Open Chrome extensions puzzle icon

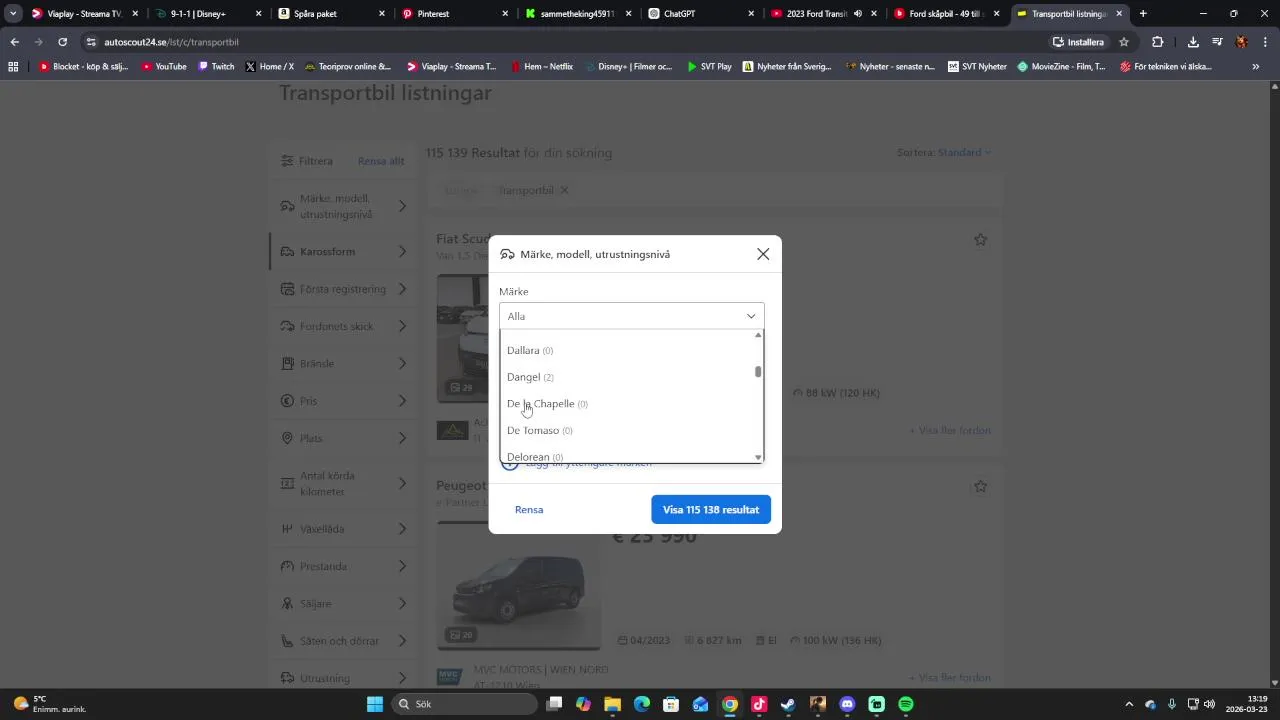1157,42
